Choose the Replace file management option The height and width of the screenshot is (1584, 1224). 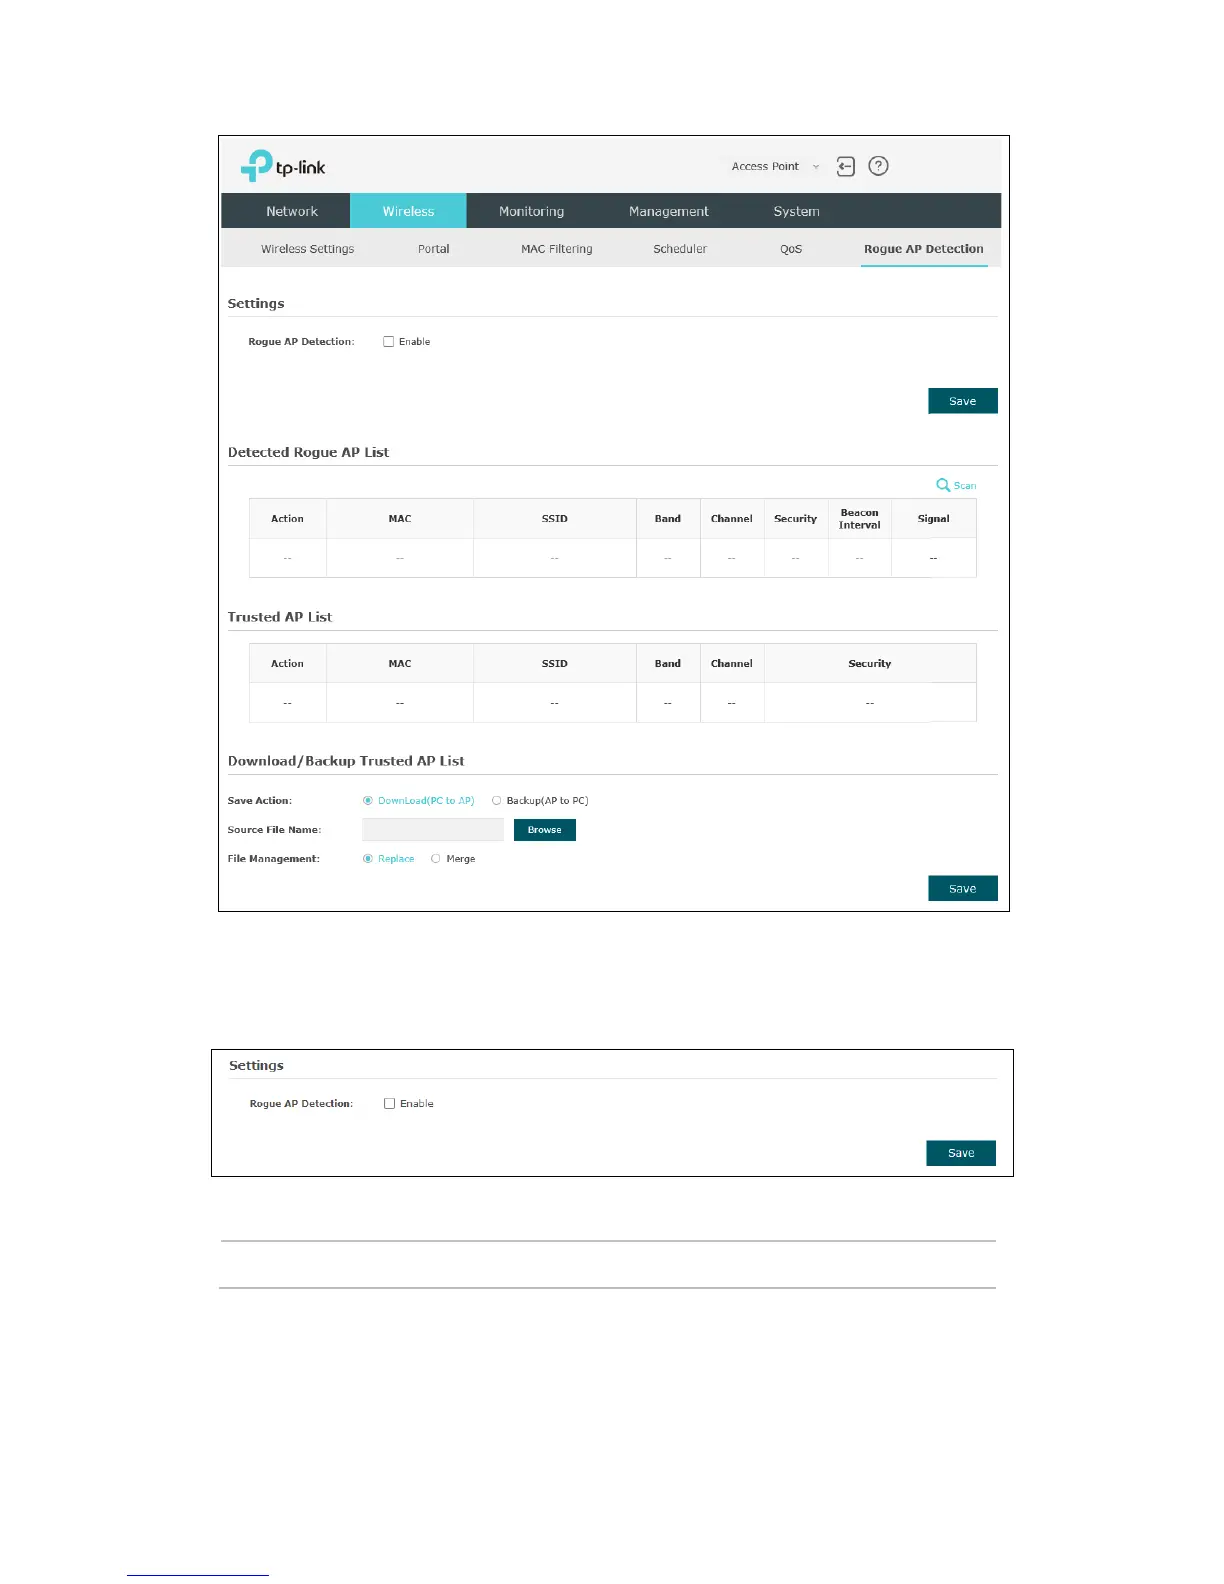coord(368,859)
